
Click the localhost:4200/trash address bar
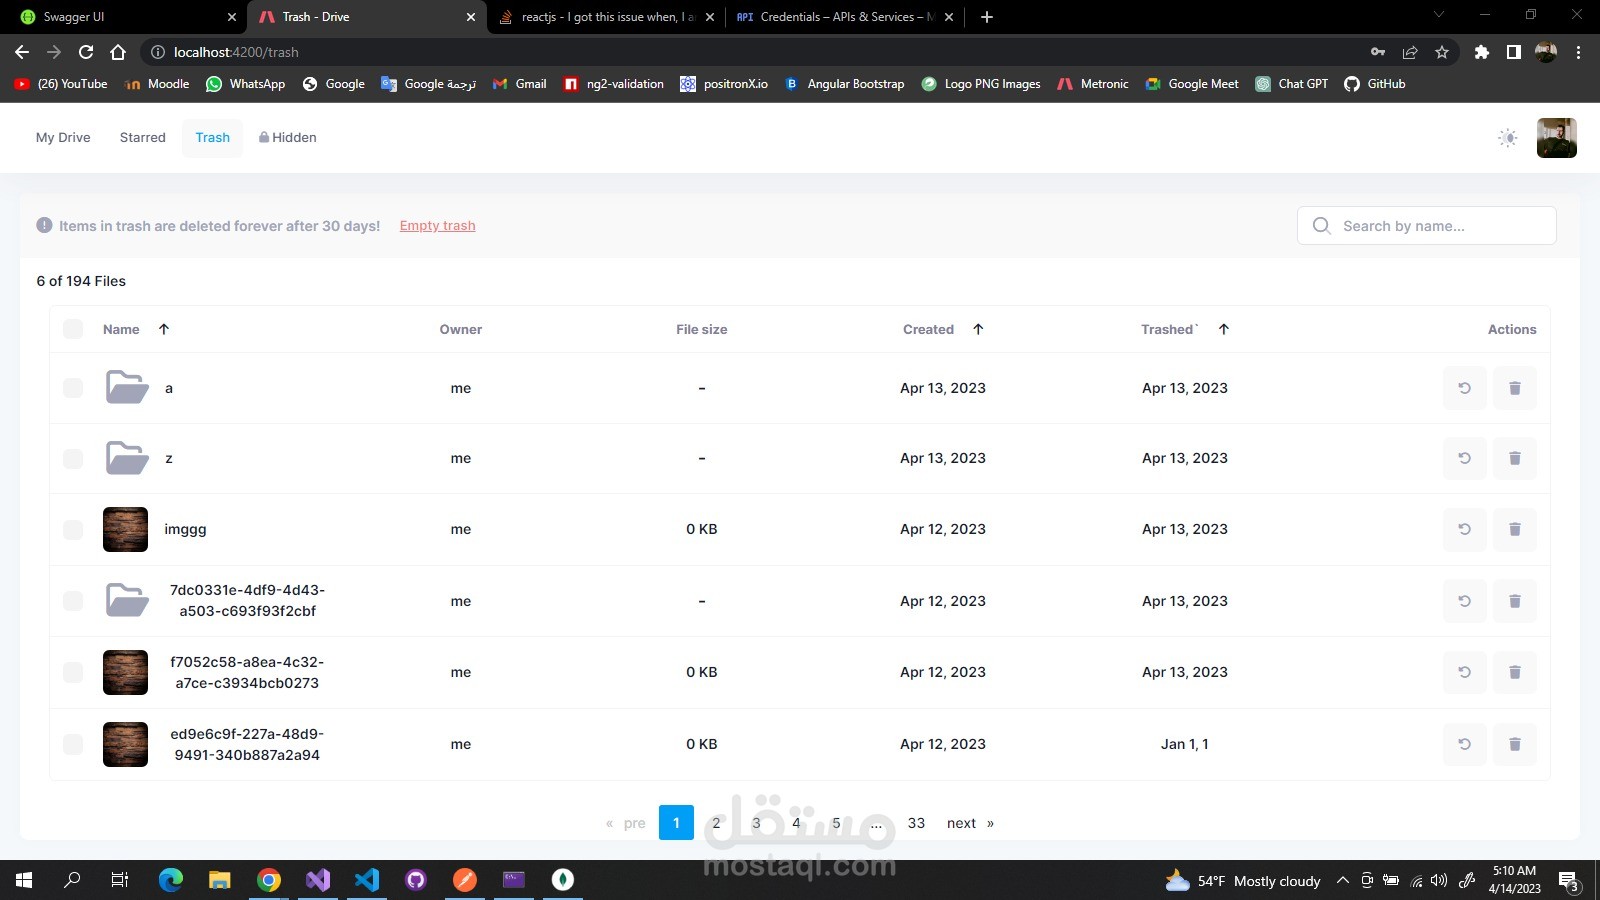coord(750,52)
